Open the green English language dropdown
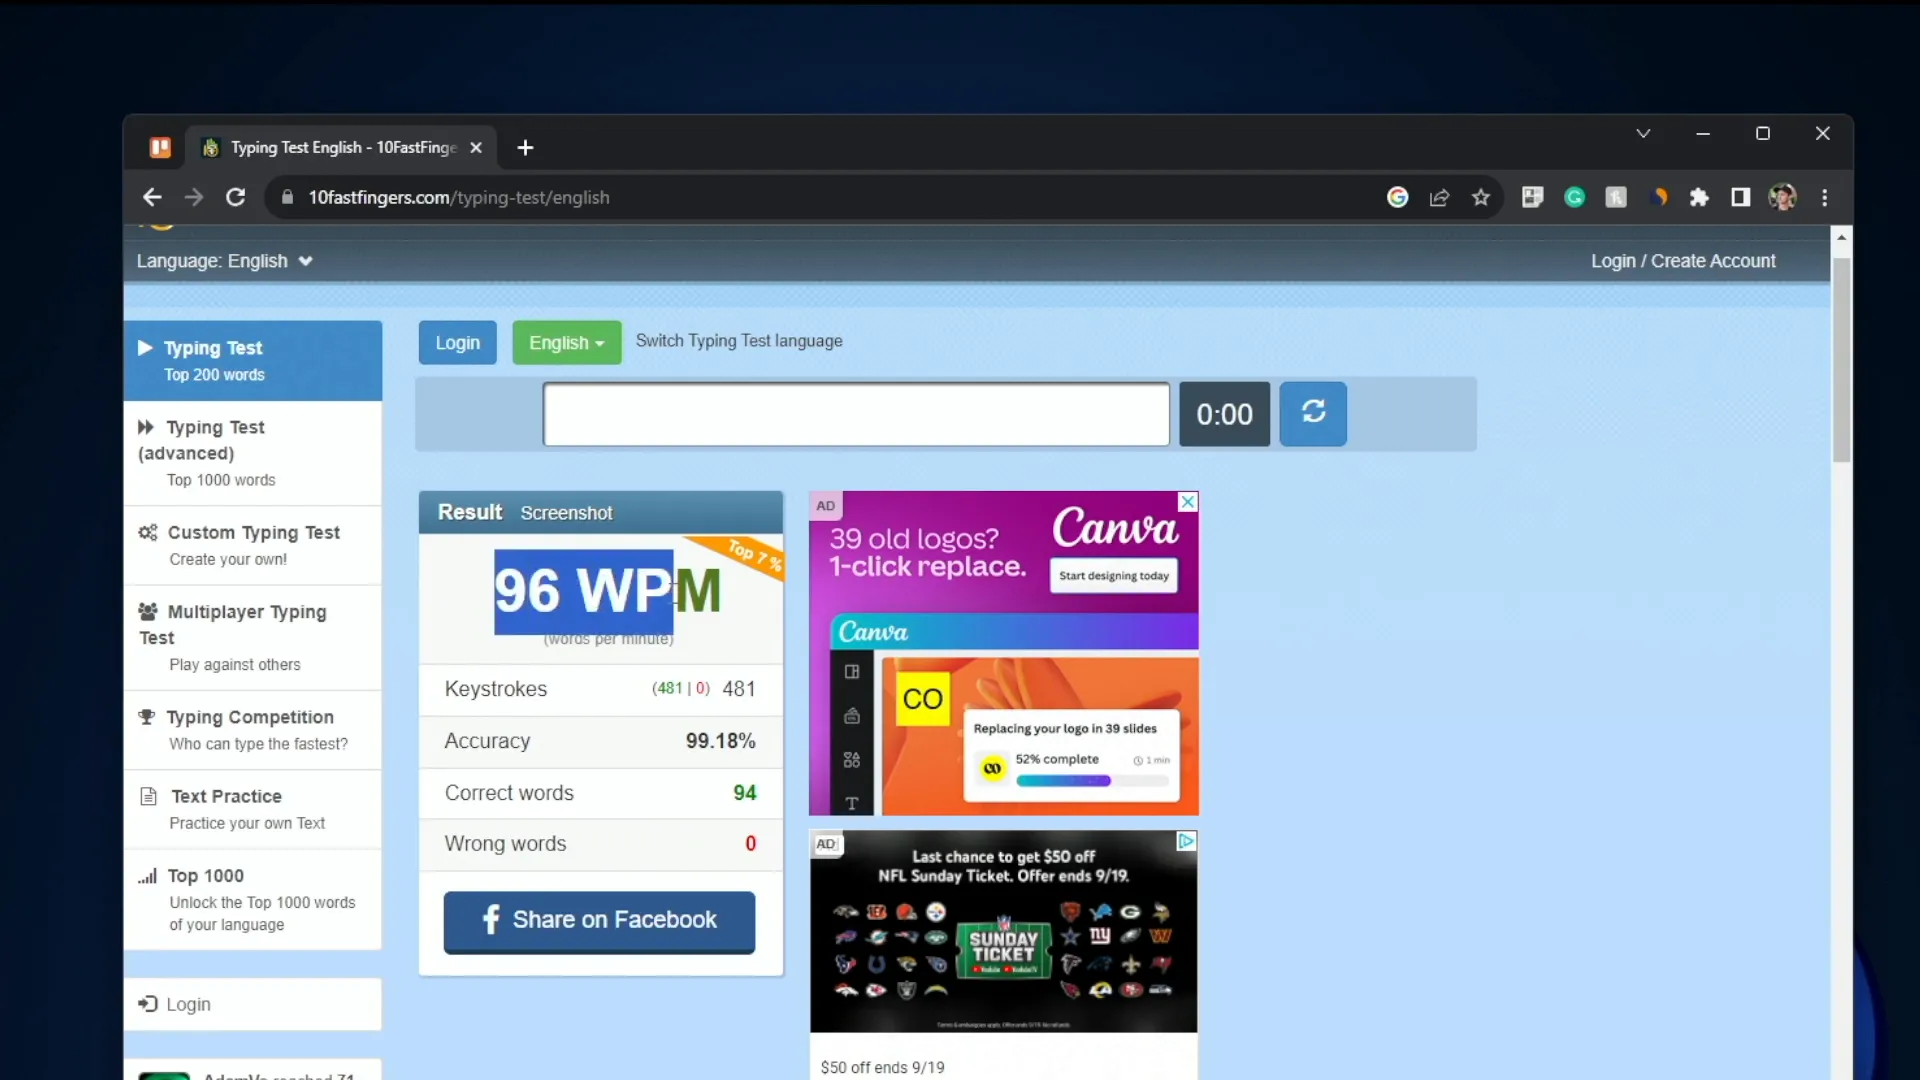 (567, 343)
